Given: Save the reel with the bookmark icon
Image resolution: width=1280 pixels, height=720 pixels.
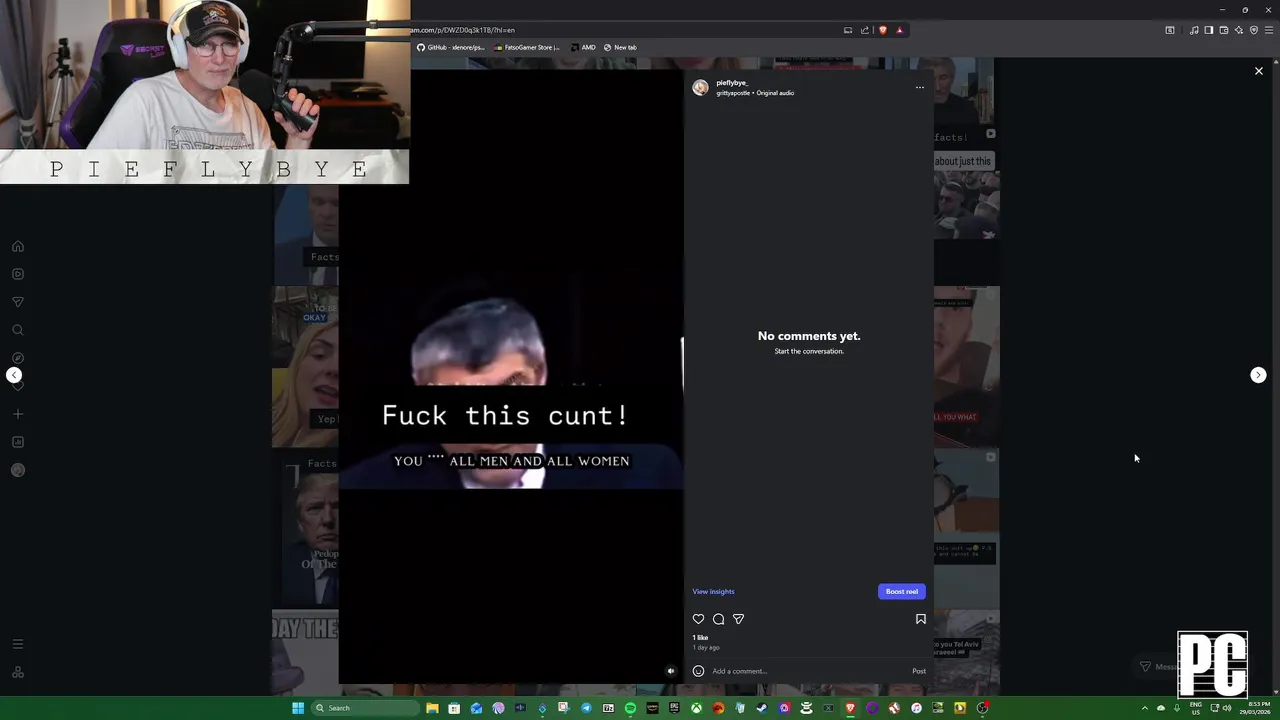Looking at the screenshot, I should tap(921, 619).
